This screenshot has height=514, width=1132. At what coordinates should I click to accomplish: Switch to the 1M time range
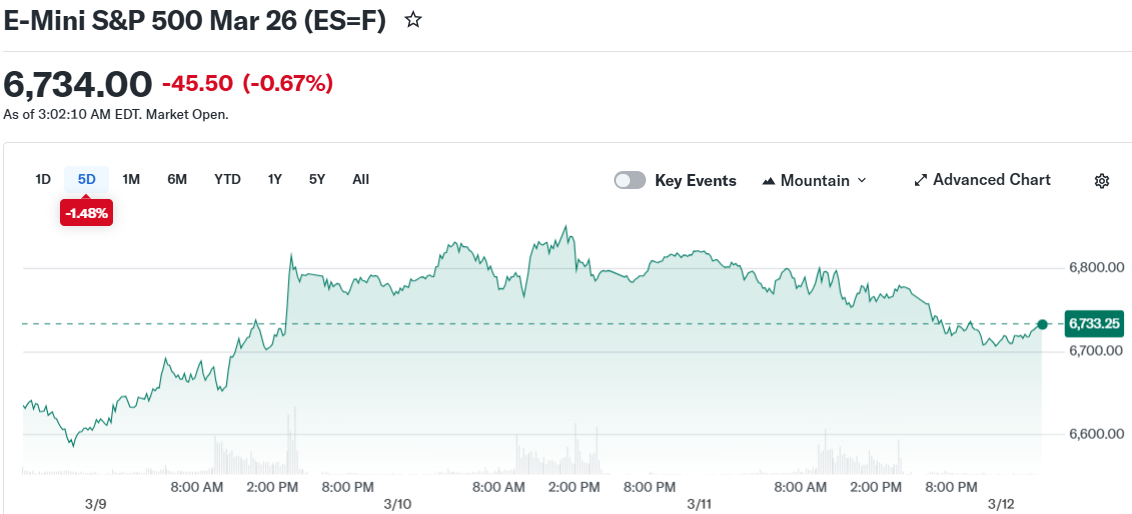tap(131, 180)
